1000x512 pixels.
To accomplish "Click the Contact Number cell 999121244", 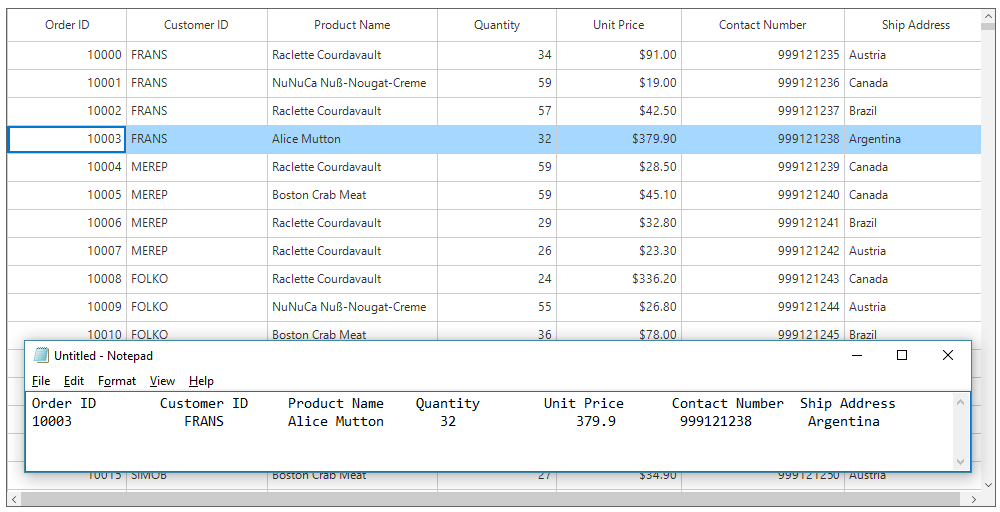I will [x=763, y=307].
